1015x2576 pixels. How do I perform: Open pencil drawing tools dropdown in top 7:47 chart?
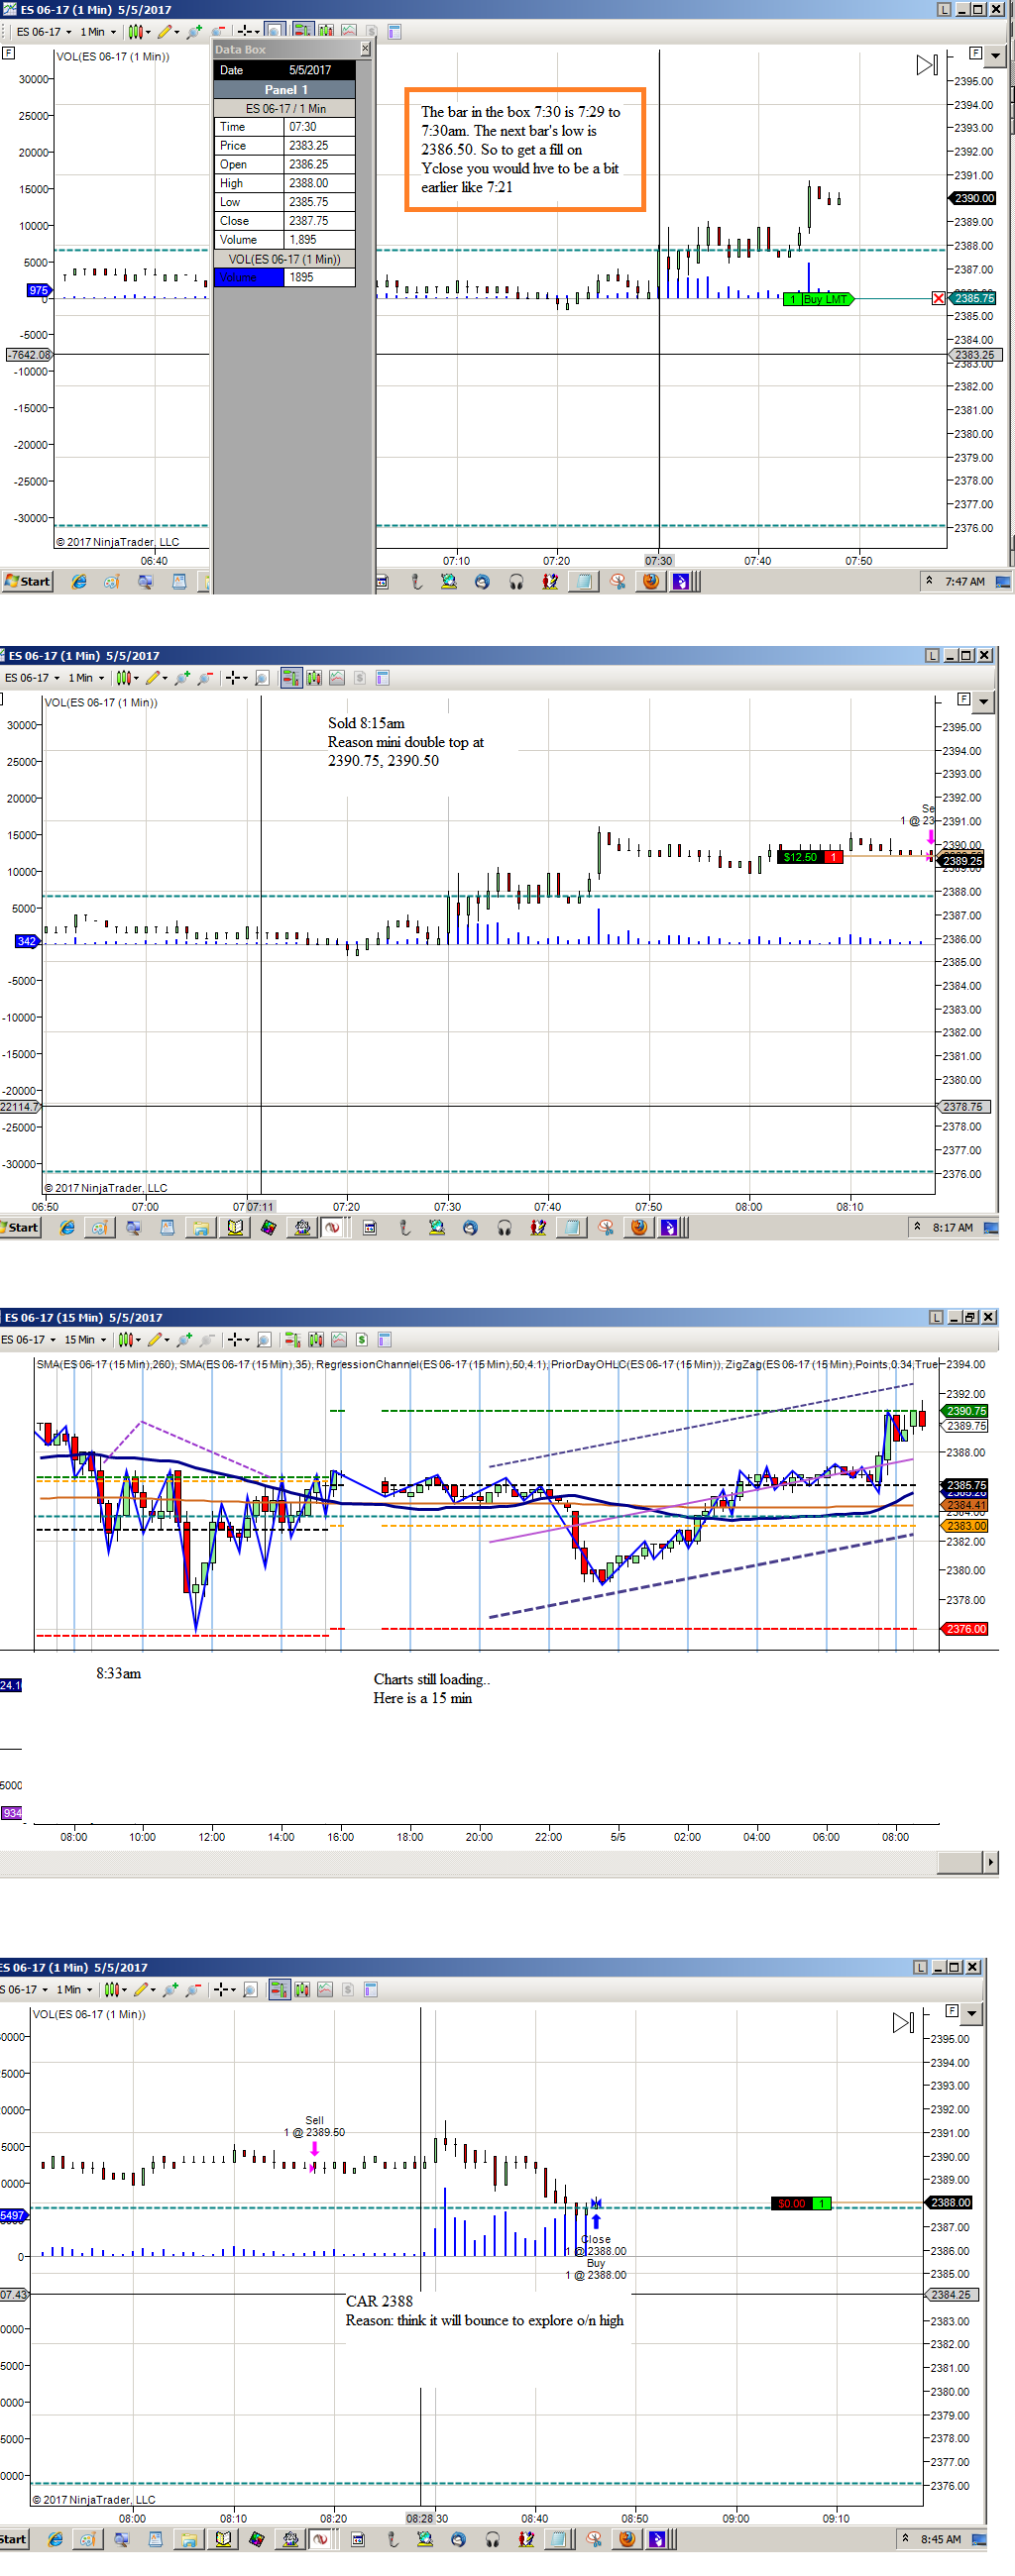[x=168, y=32]
